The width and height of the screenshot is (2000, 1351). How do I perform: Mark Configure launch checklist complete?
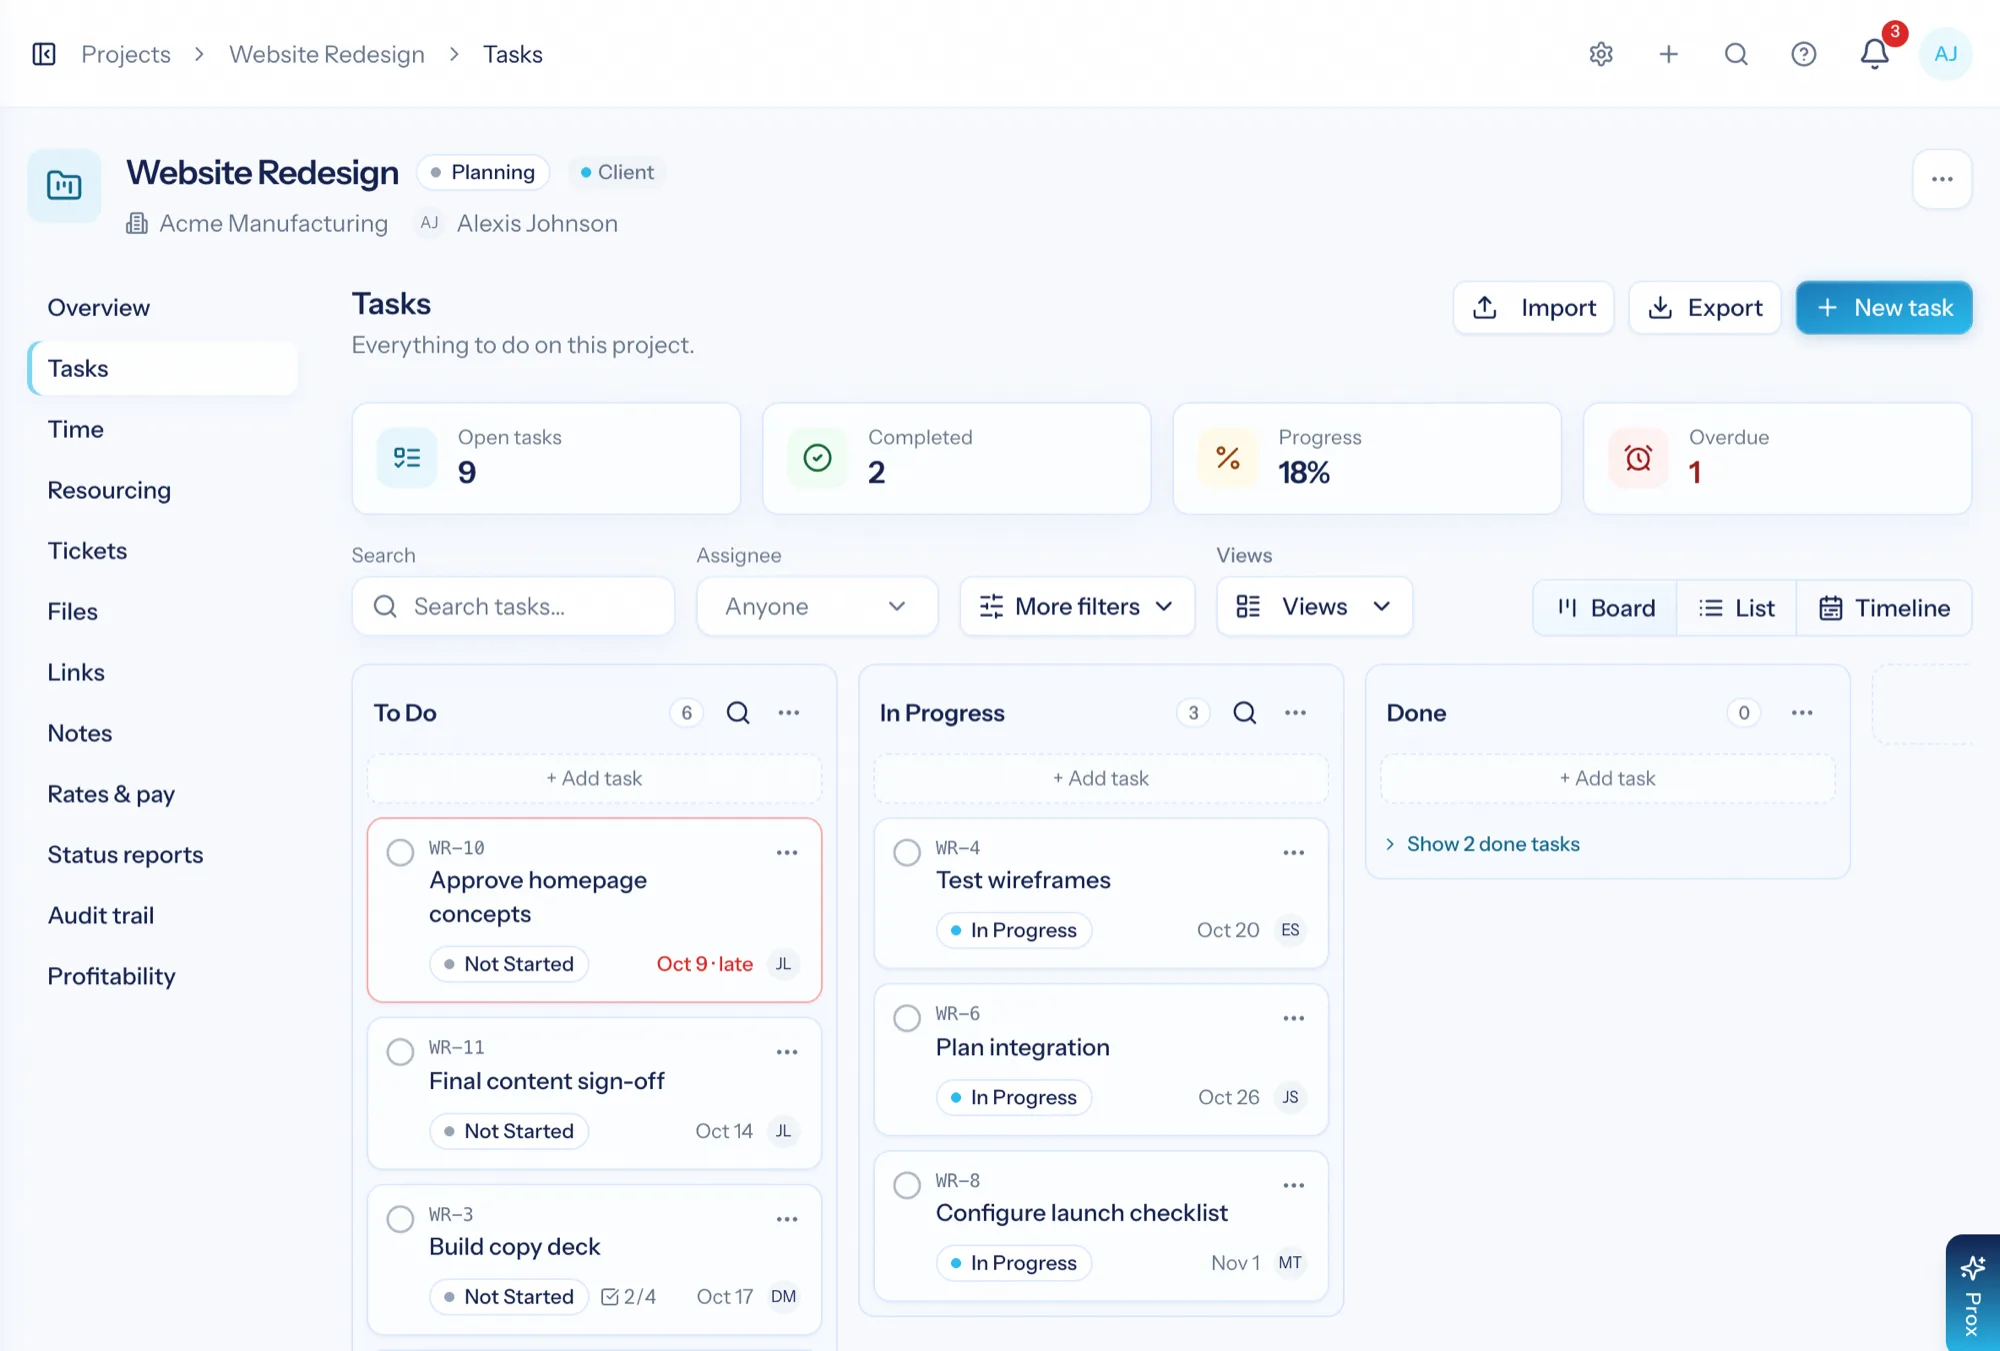click(907, 1185)
